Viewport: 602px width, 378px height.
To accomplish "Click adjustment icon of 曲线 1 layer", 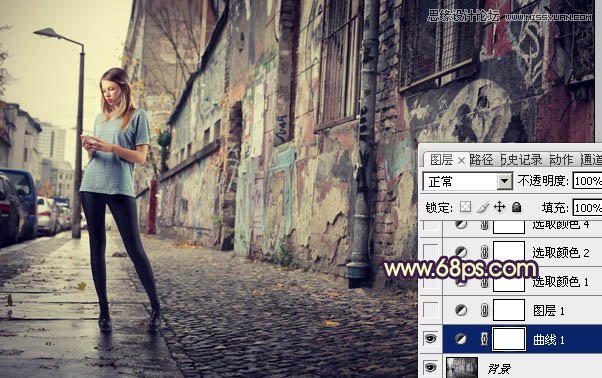I will (x=461, y=339).
